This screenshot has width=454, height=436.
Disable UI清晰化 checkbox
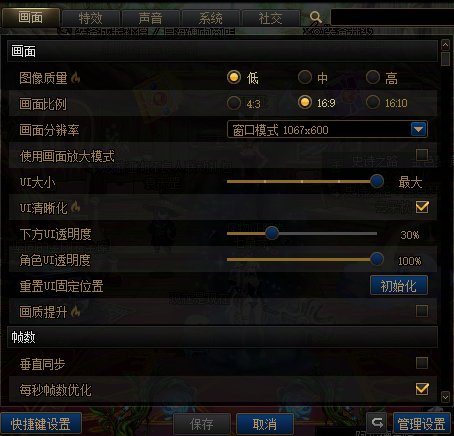pyautogui.click(x=422, y=207)
